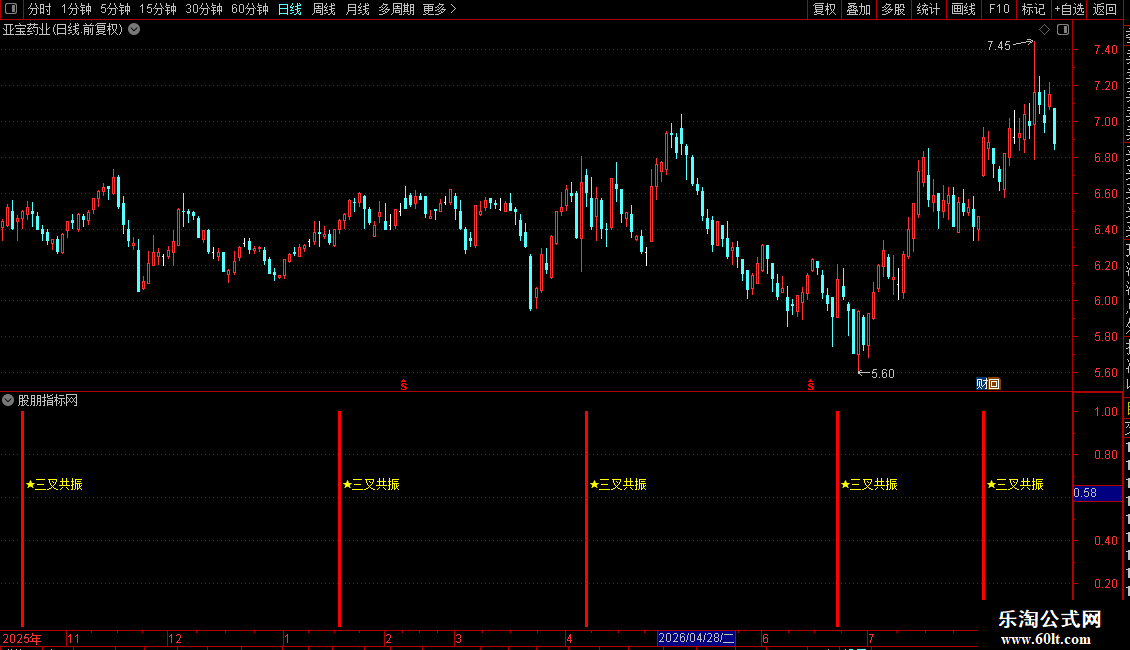
Task: Toggle the sidebar panel icon at top-left
Action: pyautogui.click(x=11, y=9)
